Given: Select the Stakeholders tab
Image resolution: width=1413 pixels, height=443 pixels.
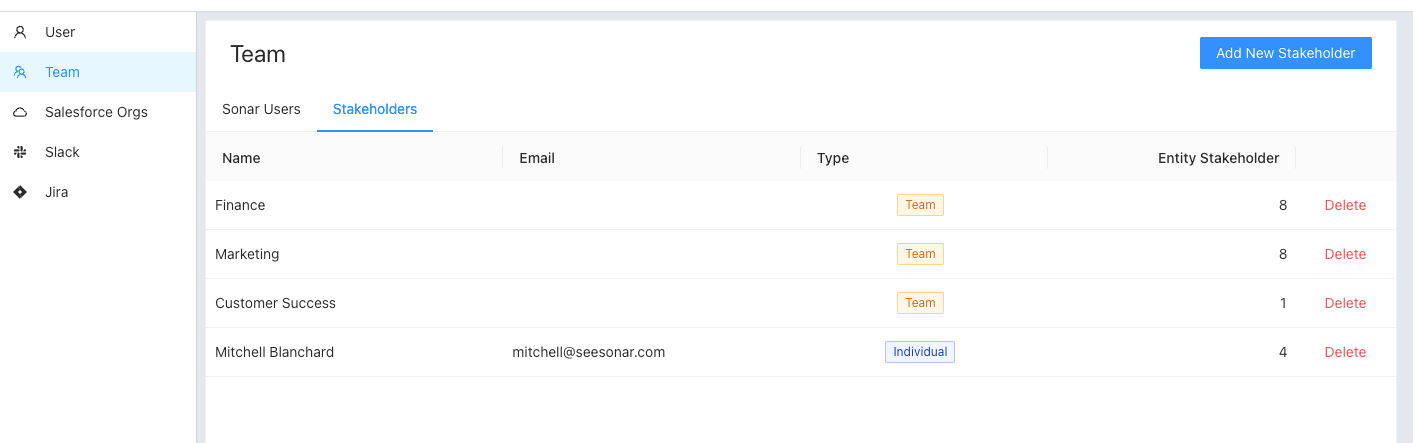Looking at the screenshot, I should (375, 109).
